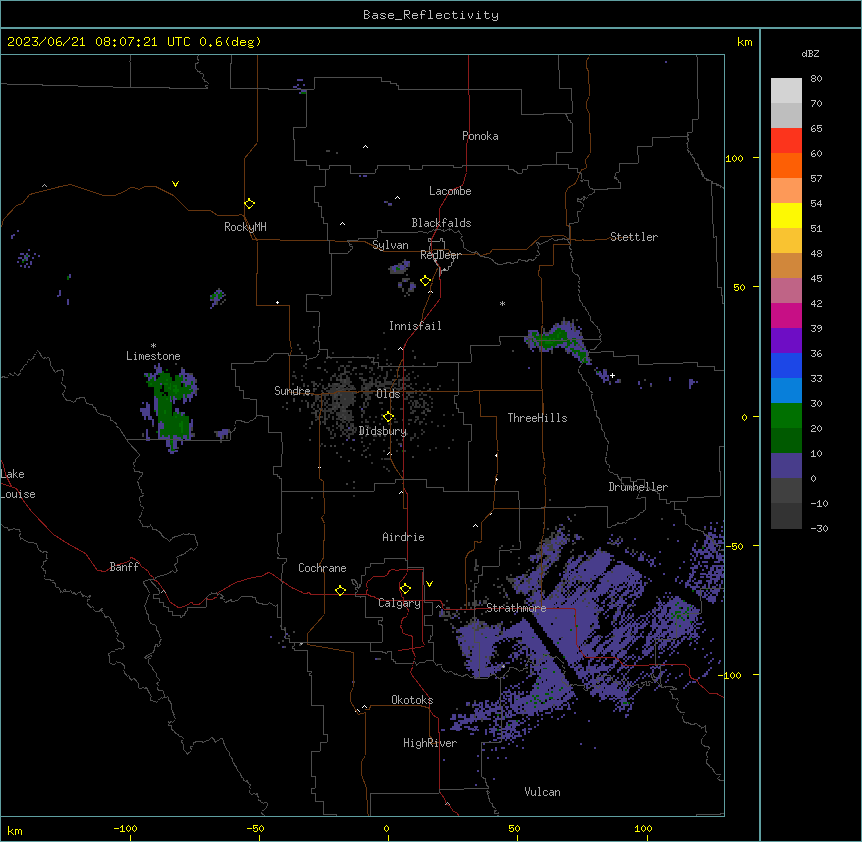The width and height of the screenshot is (862, 842).
Task: Select the slate purple 0-10 dBZ swatch
Action: (786, 466)
